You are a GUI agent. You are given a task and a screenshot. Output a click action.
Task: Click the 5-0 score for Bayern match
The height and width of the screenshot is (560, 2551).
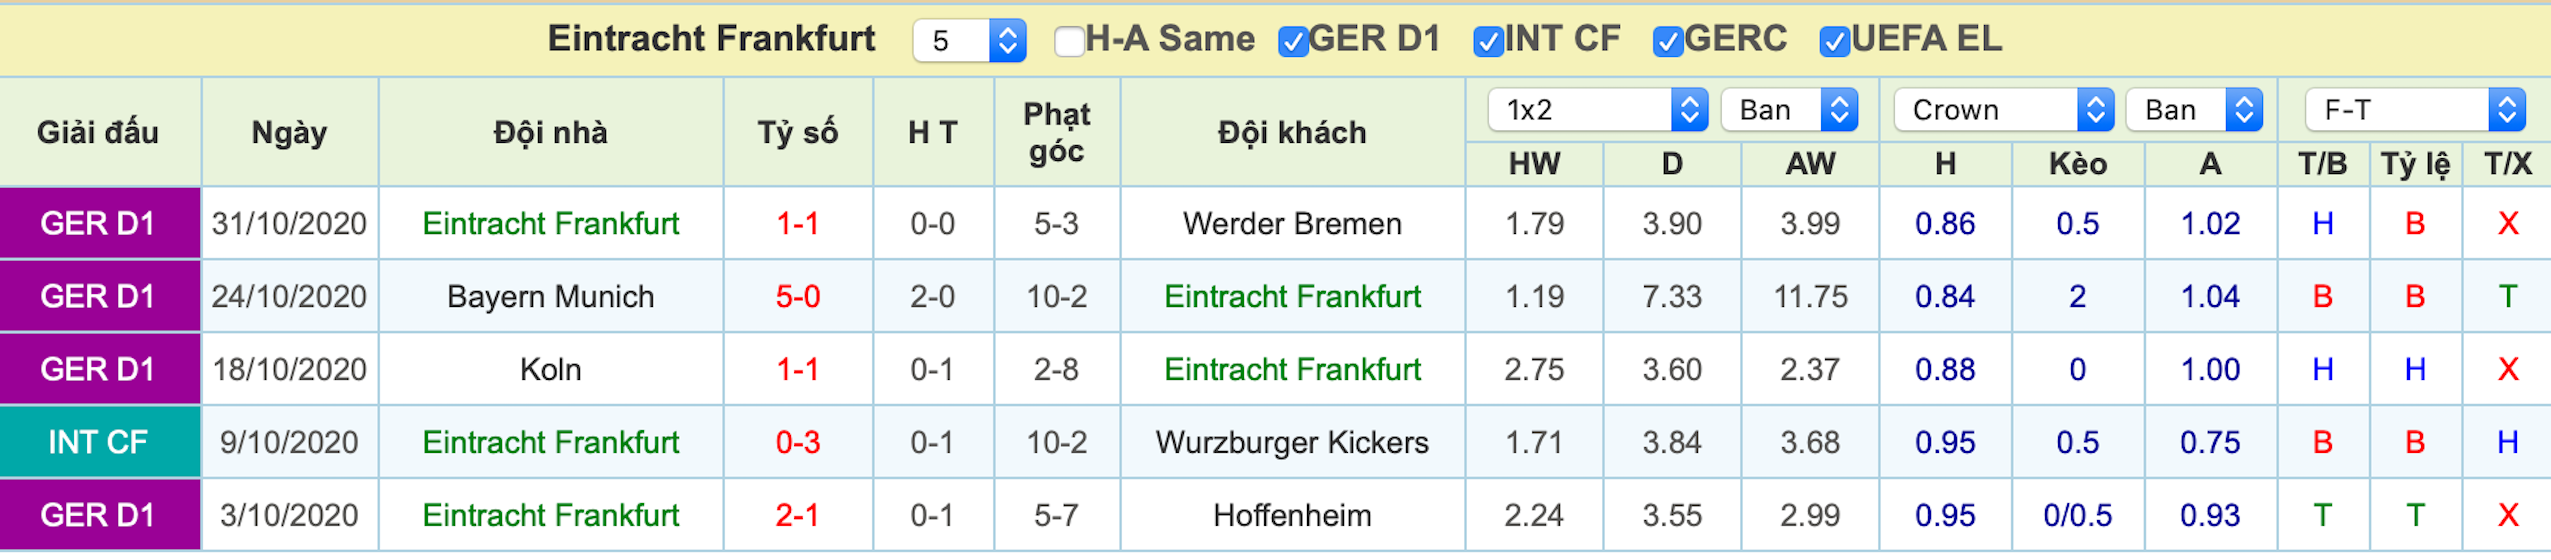(798, 297)
